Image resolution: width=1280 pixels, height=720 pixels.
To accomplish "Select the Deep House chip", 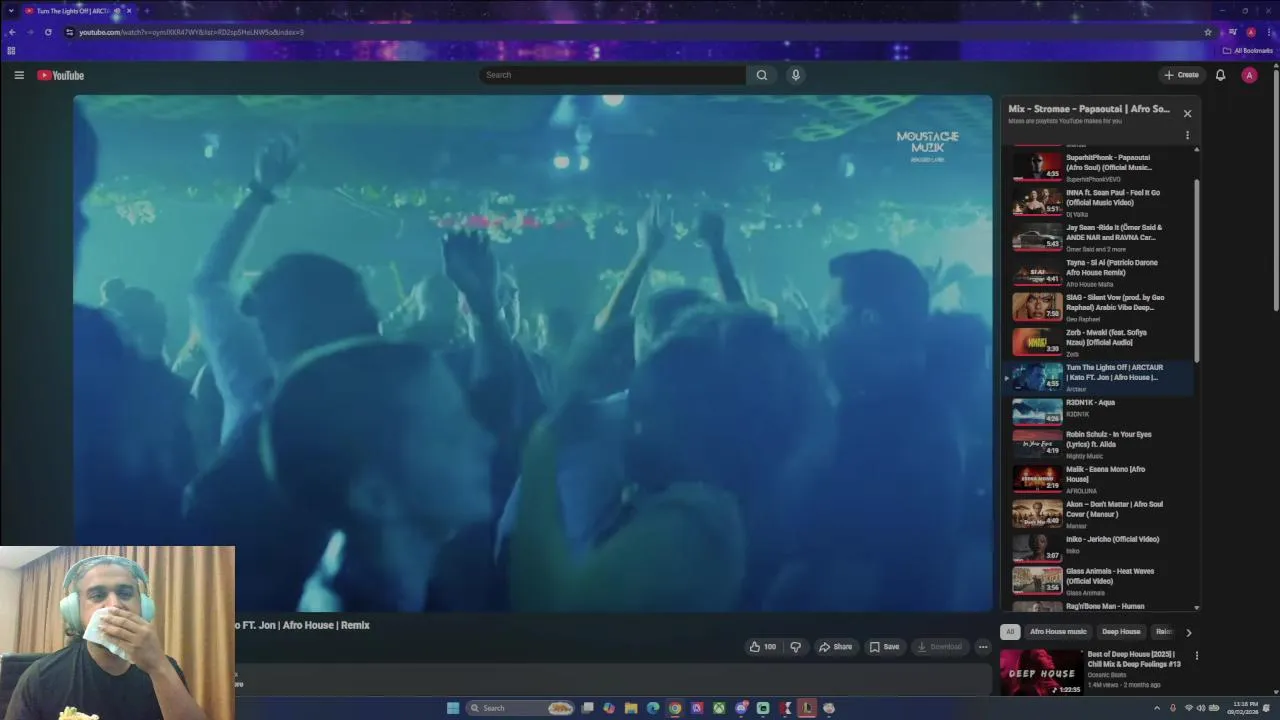I will pyautogui.click(x=1121, y=632).
